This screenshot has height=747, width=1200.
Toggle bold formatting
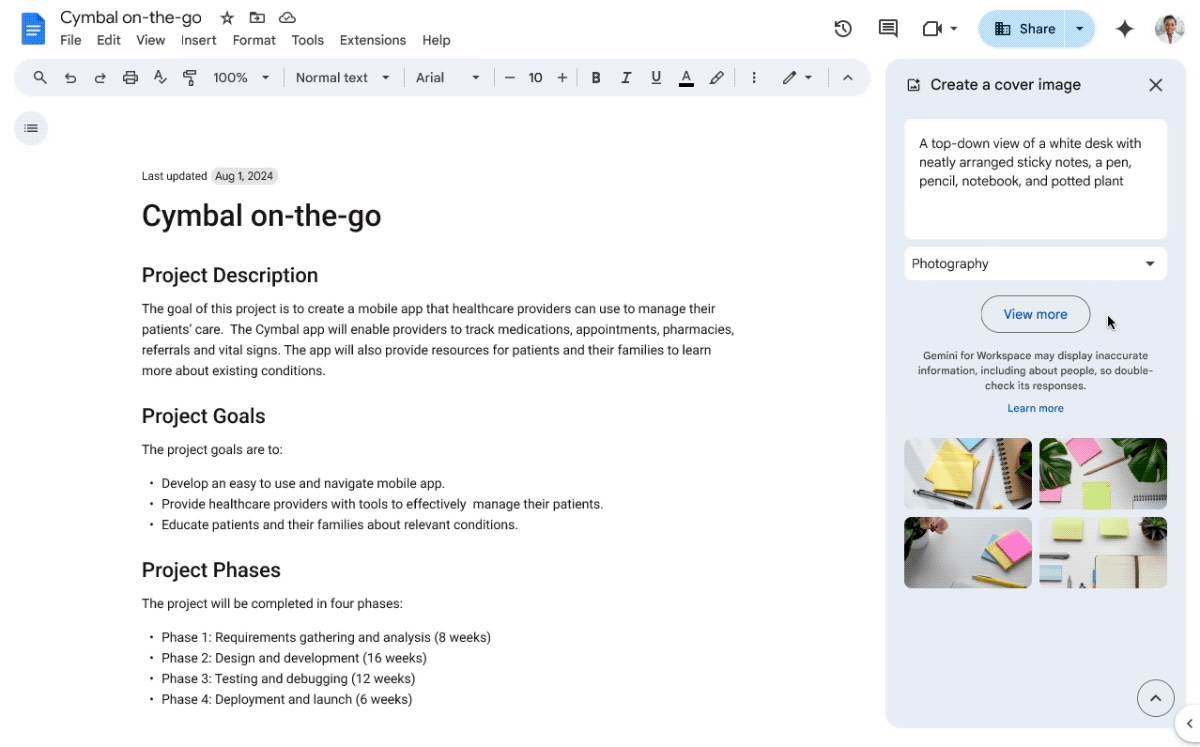coord(596,77)
